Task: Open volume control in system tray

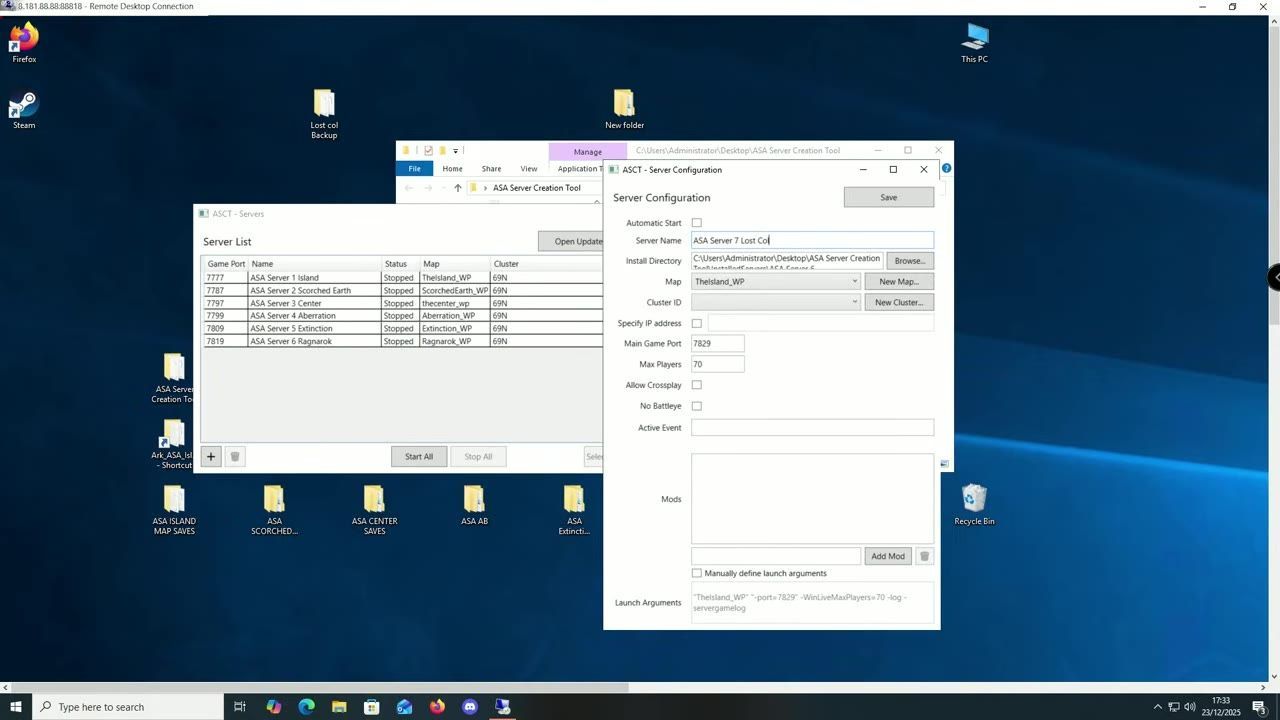Action: coord(1190,707)
